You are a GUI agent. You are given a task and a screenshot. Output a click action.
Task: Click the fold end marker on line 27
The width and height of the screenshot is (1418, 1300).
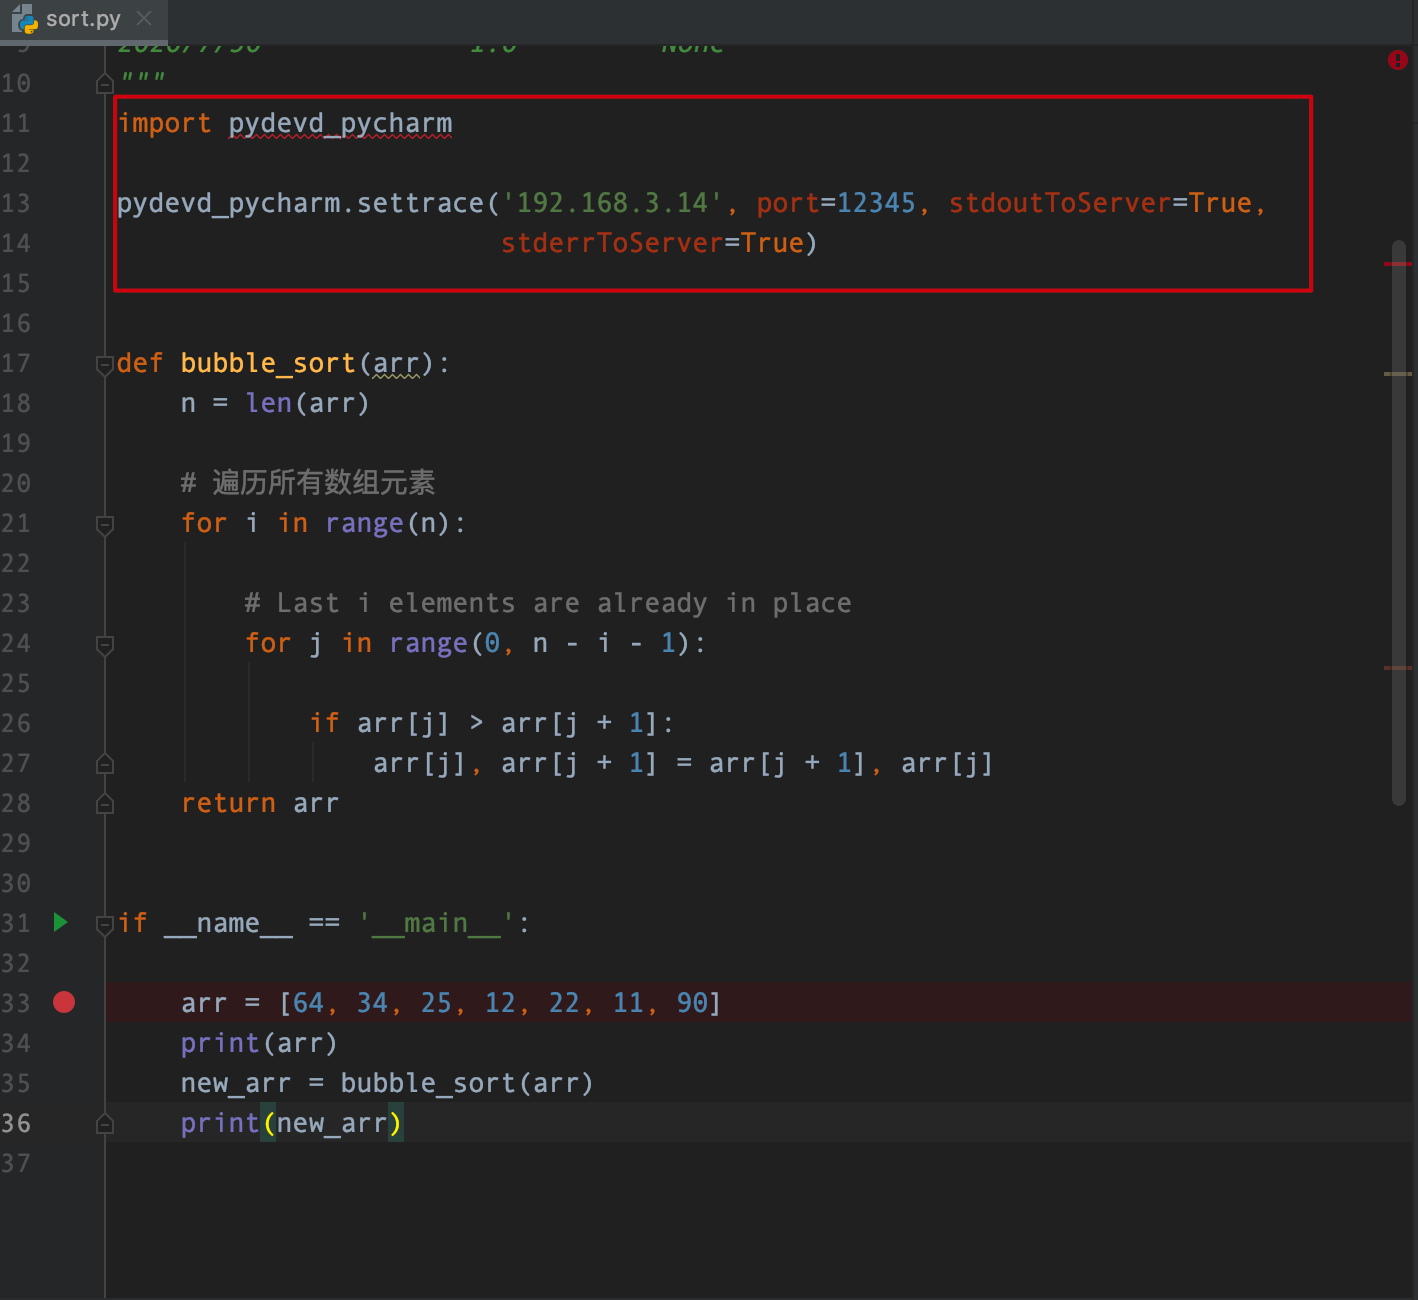point(104,764)
